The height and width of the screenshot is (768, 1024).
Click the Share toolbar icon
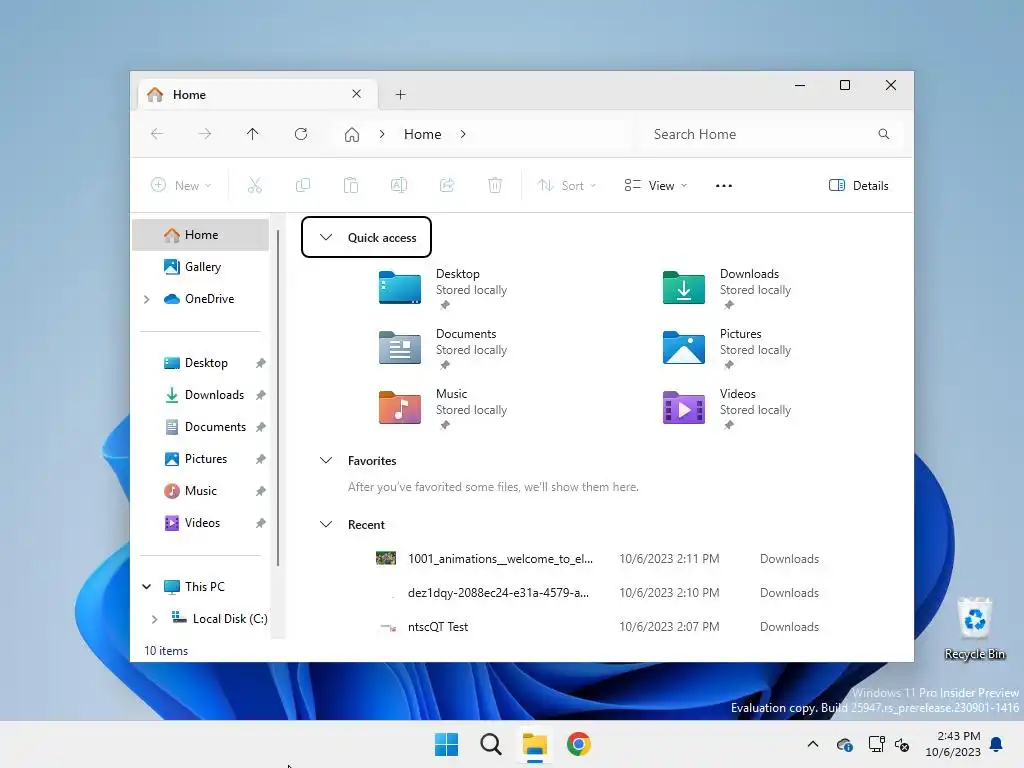(x=447, y=185)
